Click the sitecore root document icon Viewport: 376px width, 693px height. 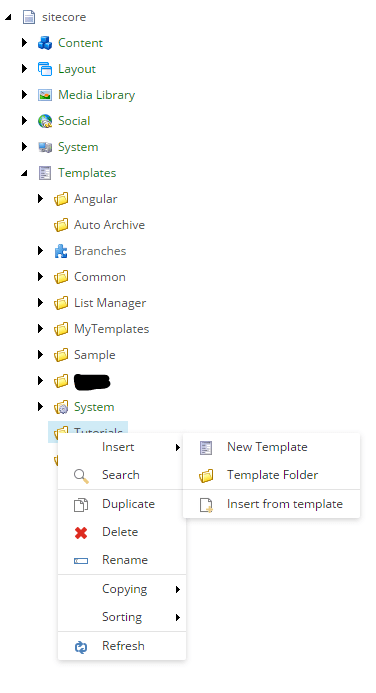pyautogui.click(x=29, y=17)
